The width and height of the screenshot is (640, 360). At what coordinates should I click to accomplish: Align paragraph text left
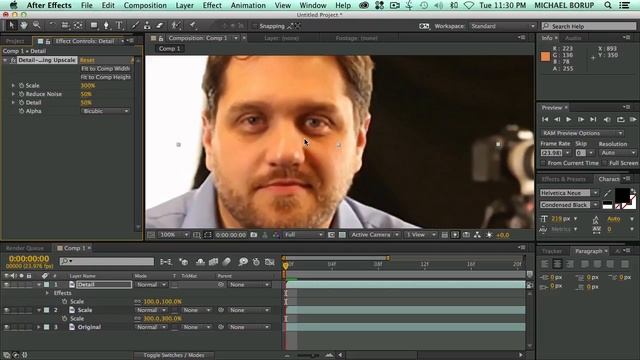(x=544, y=264)
